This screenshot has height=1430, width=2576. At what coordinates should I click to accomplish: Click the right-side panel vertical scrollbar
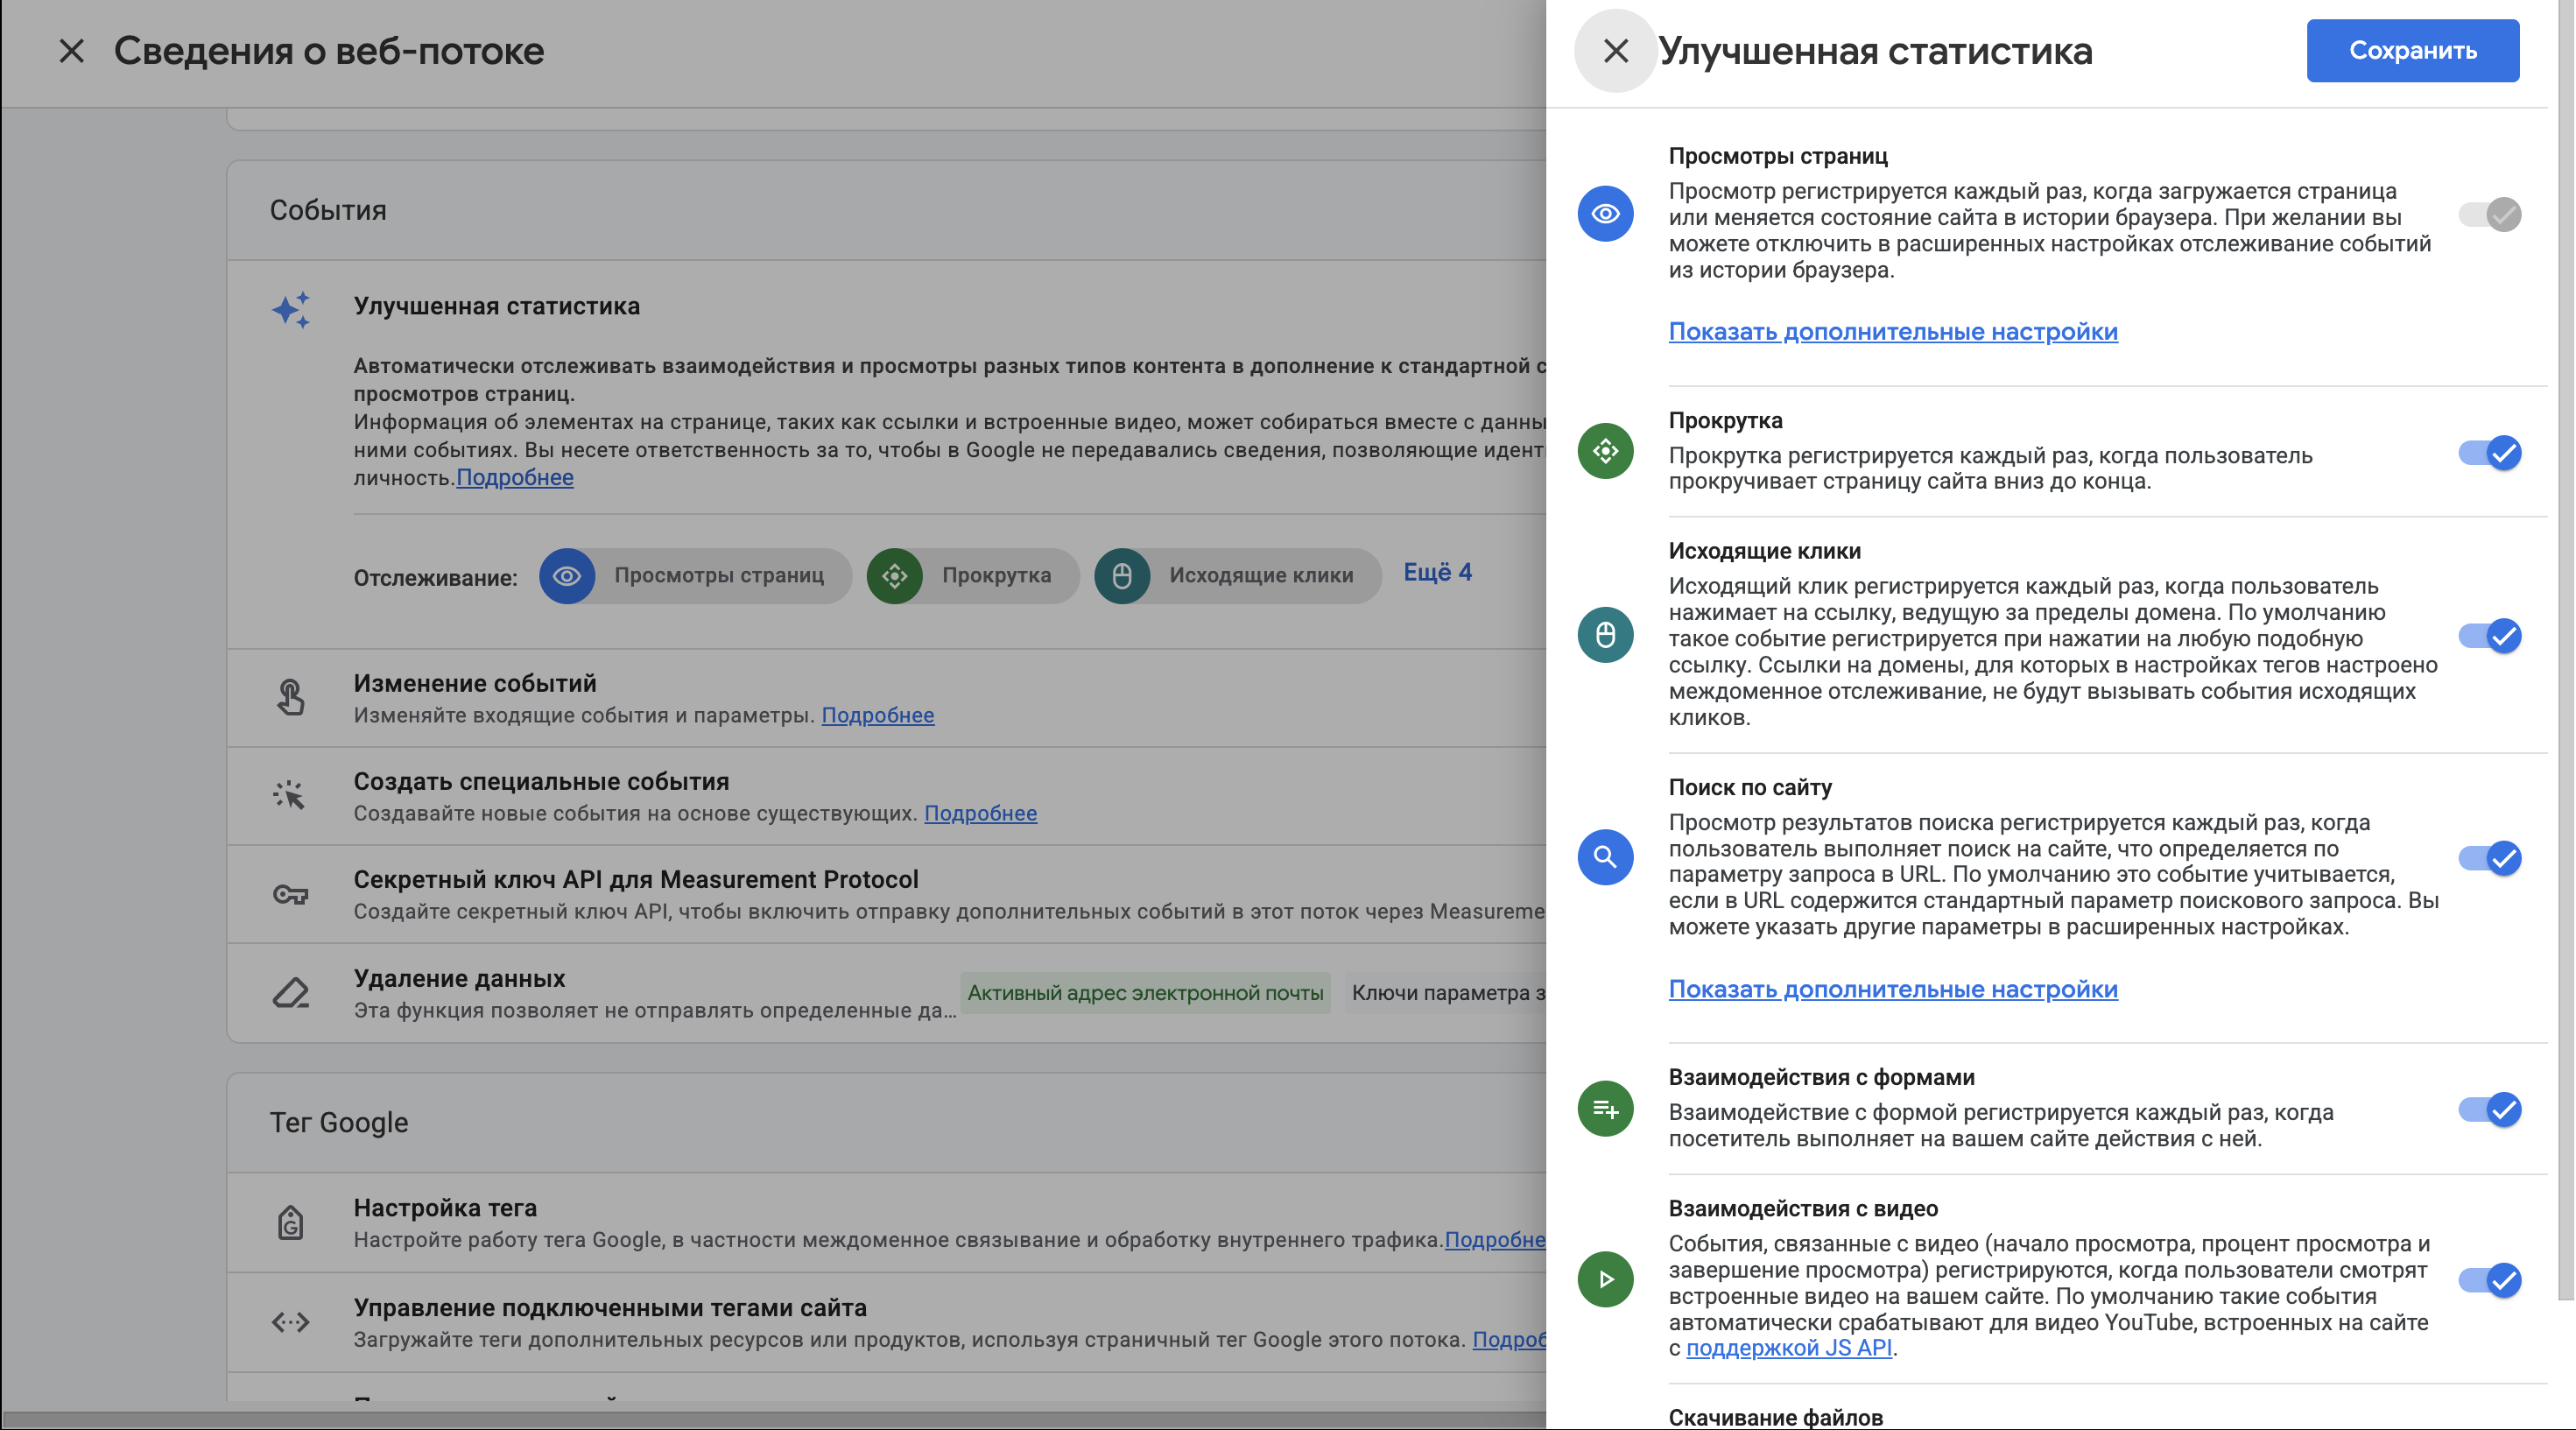pyautogui.click(x=2566, y=650)
